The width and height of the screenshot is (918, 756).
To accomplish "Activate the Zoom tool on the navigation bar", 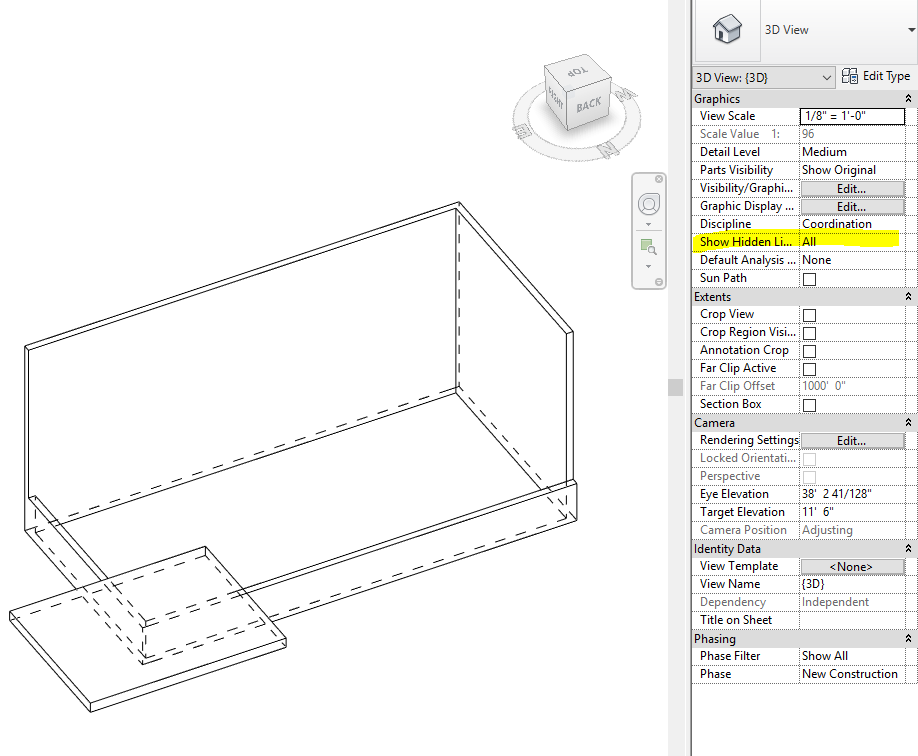I will 650,246.
